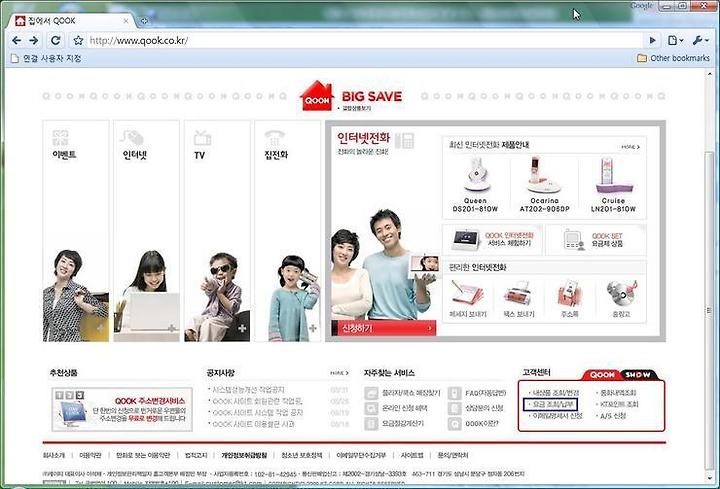Click the icon beside 온라인 신청 혜택

371,408
